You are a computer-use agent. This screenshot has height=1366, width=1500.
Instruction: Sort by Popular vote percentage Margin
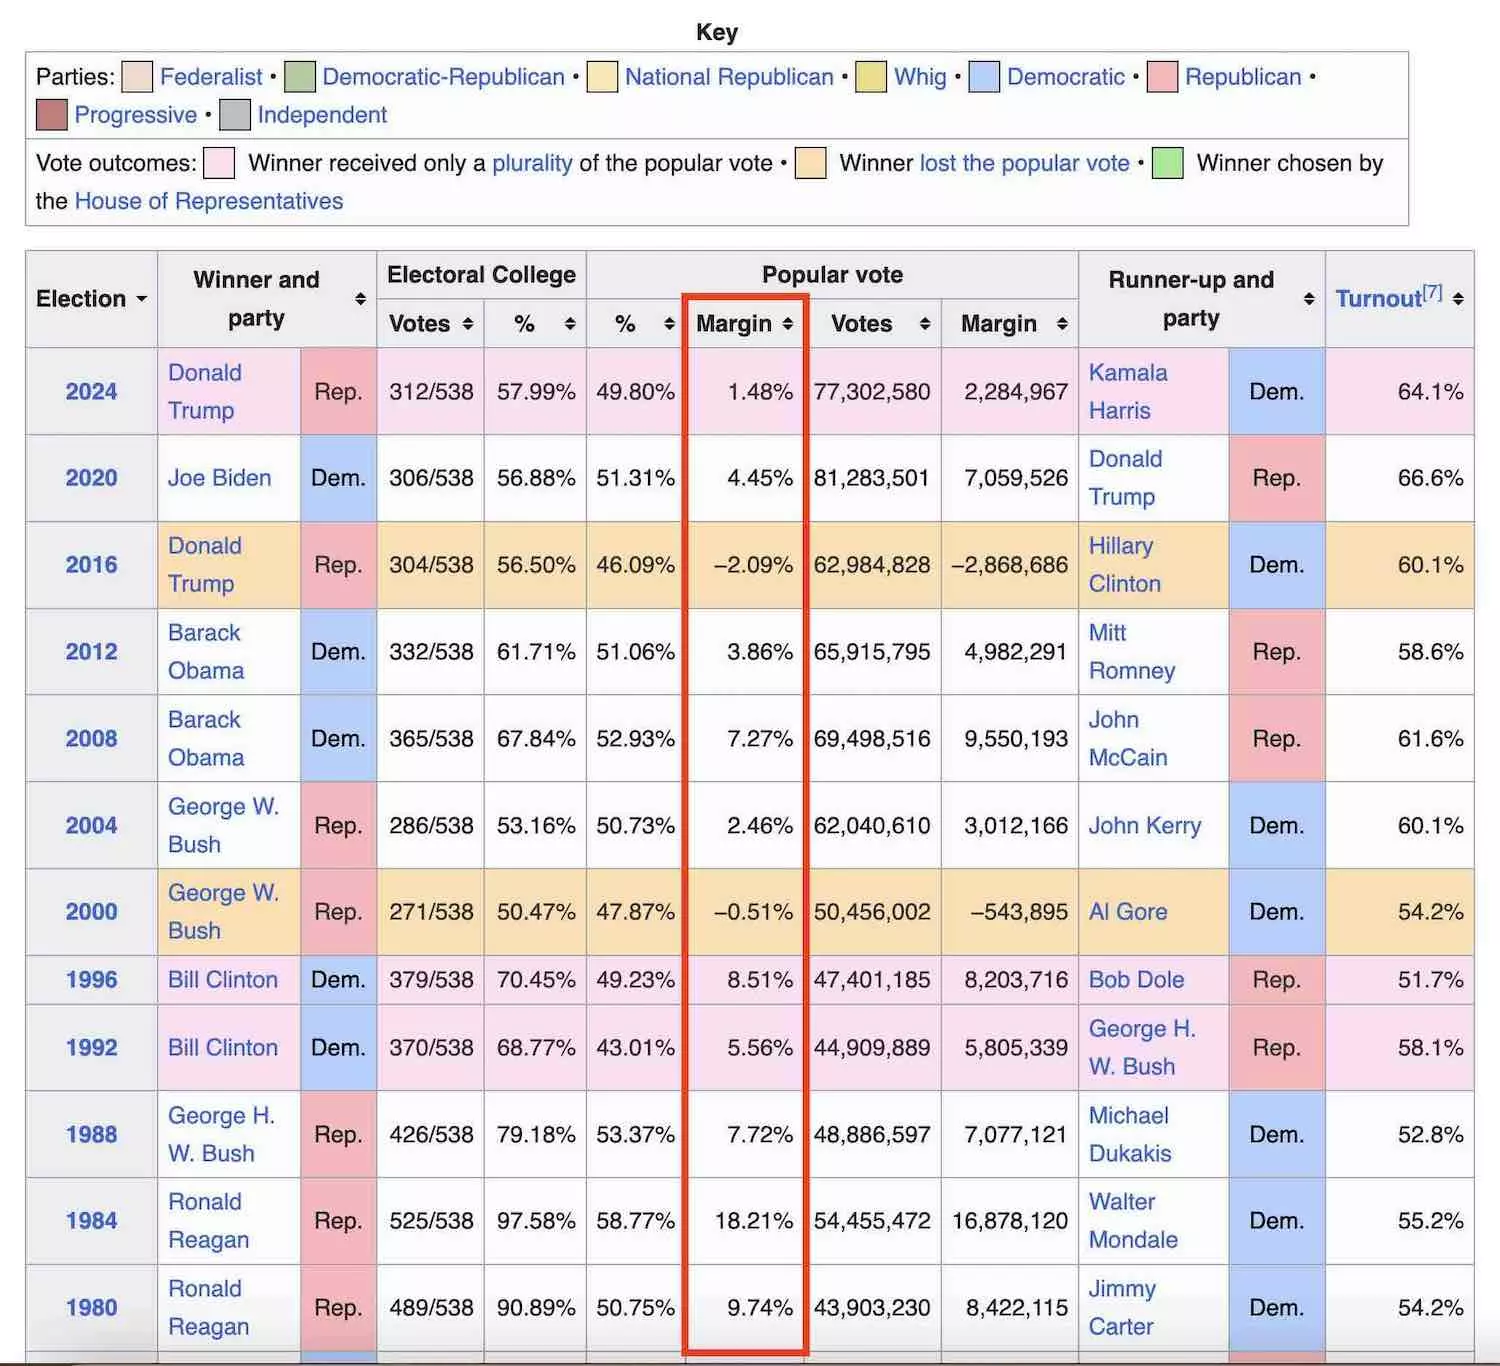click(788, 324)
